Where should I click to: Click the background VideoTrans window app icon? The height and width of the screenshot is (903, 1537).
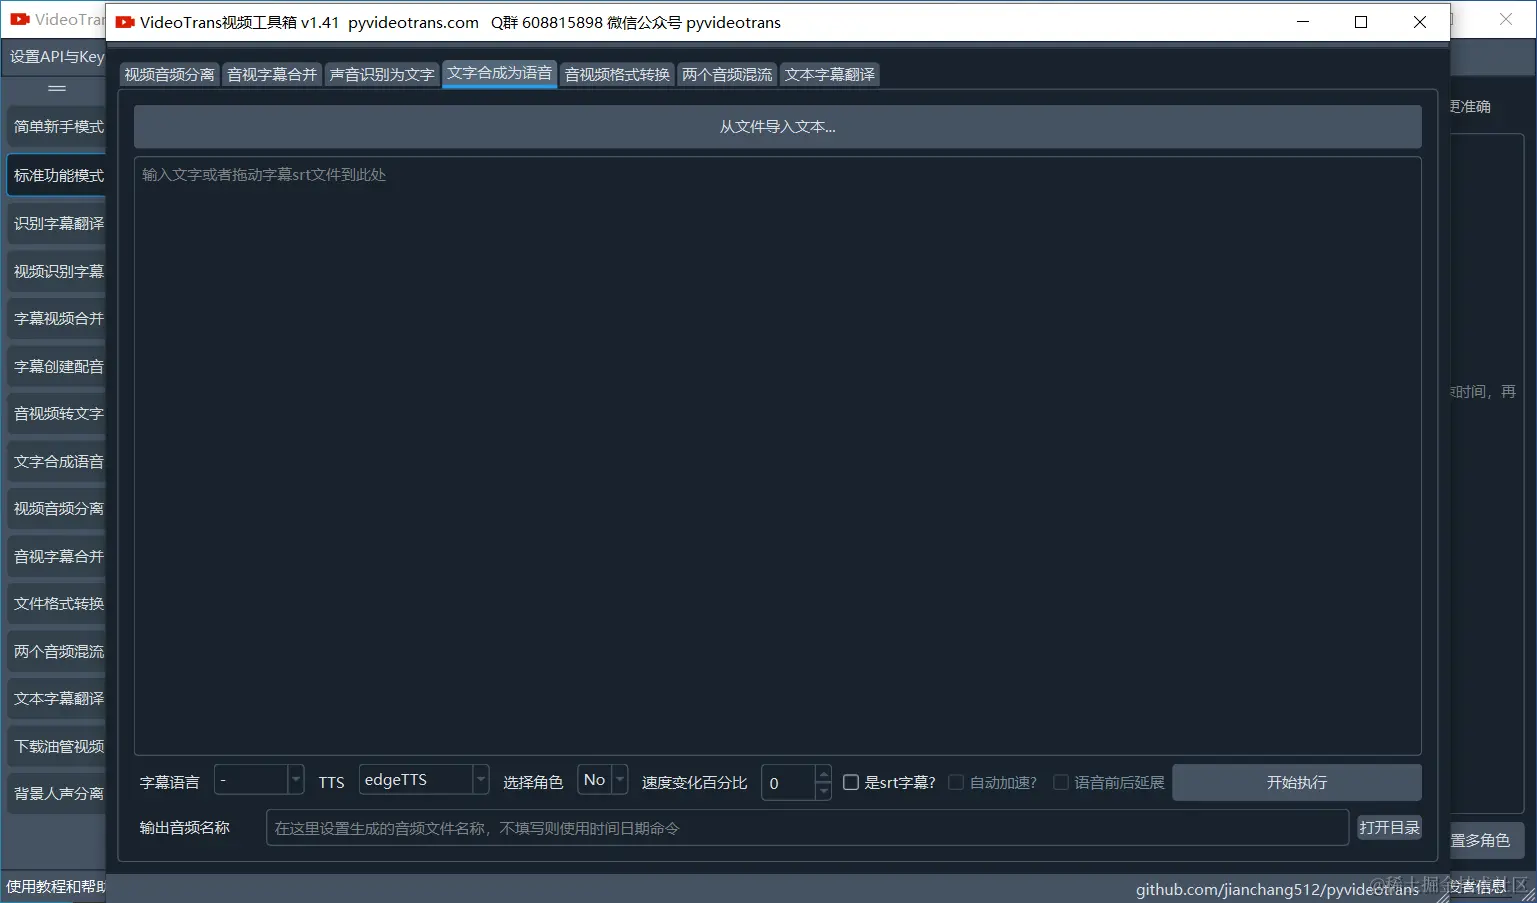tap(20, 19)
